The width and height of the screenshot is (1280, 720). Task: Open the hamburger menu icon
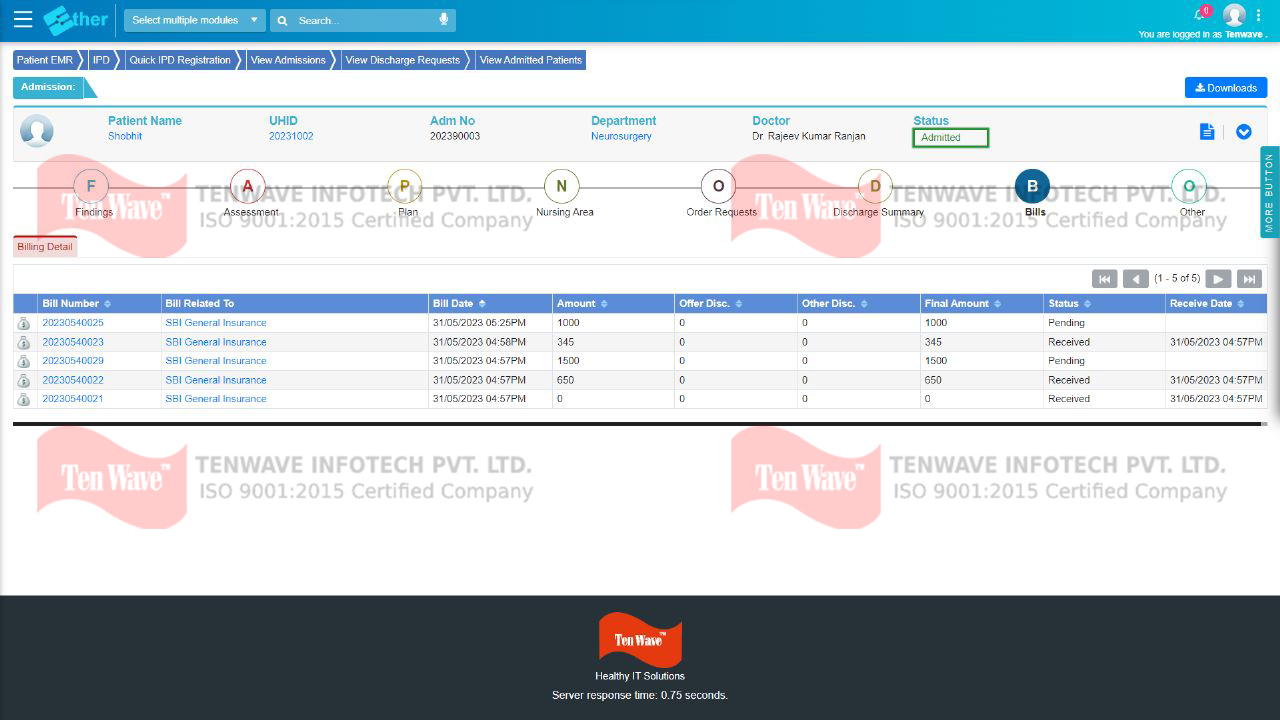[22, 19]
